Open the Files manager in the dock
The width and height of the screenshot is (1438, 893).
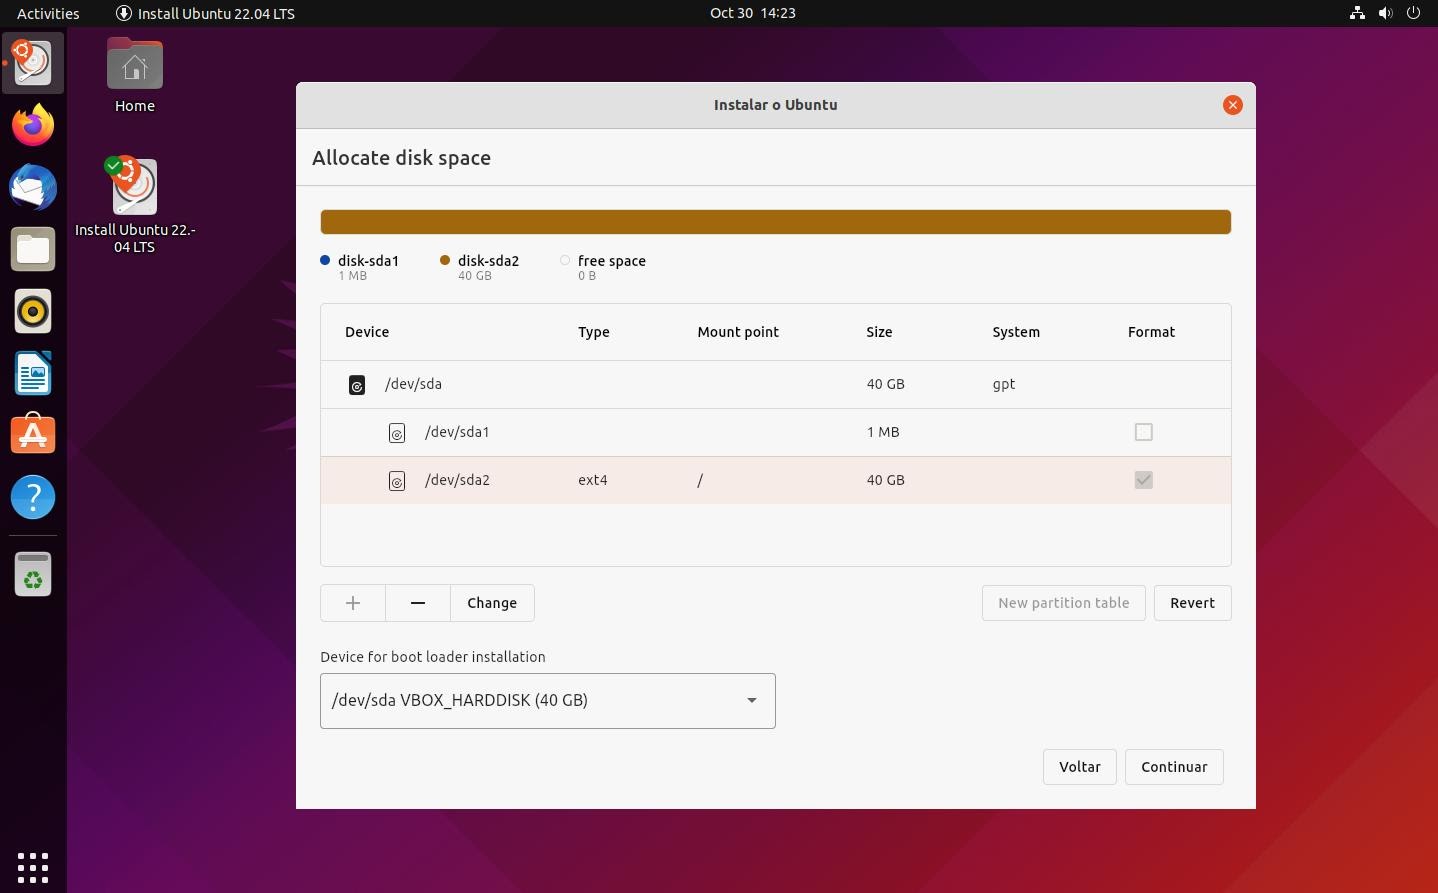click(x=33, y=249)
